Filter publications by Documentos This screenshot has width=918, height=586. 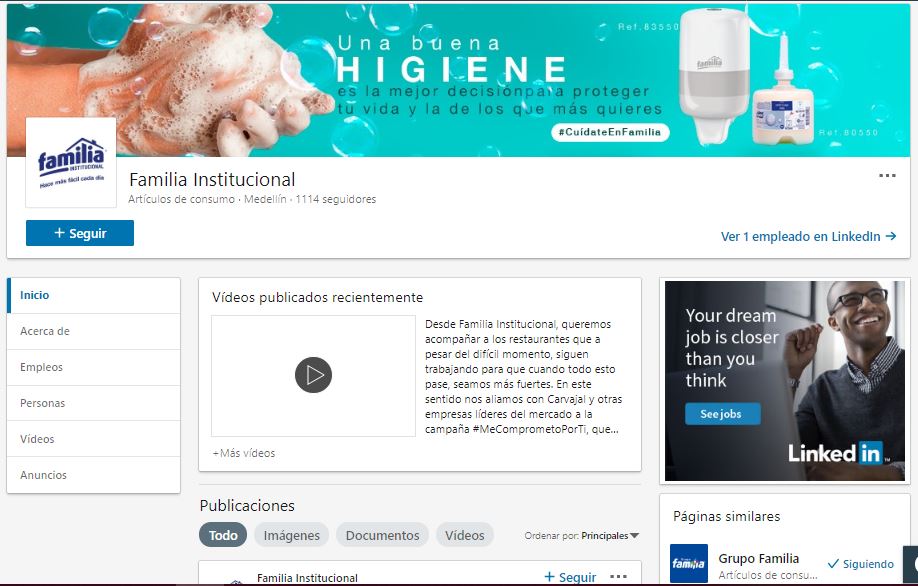(382, 535)
